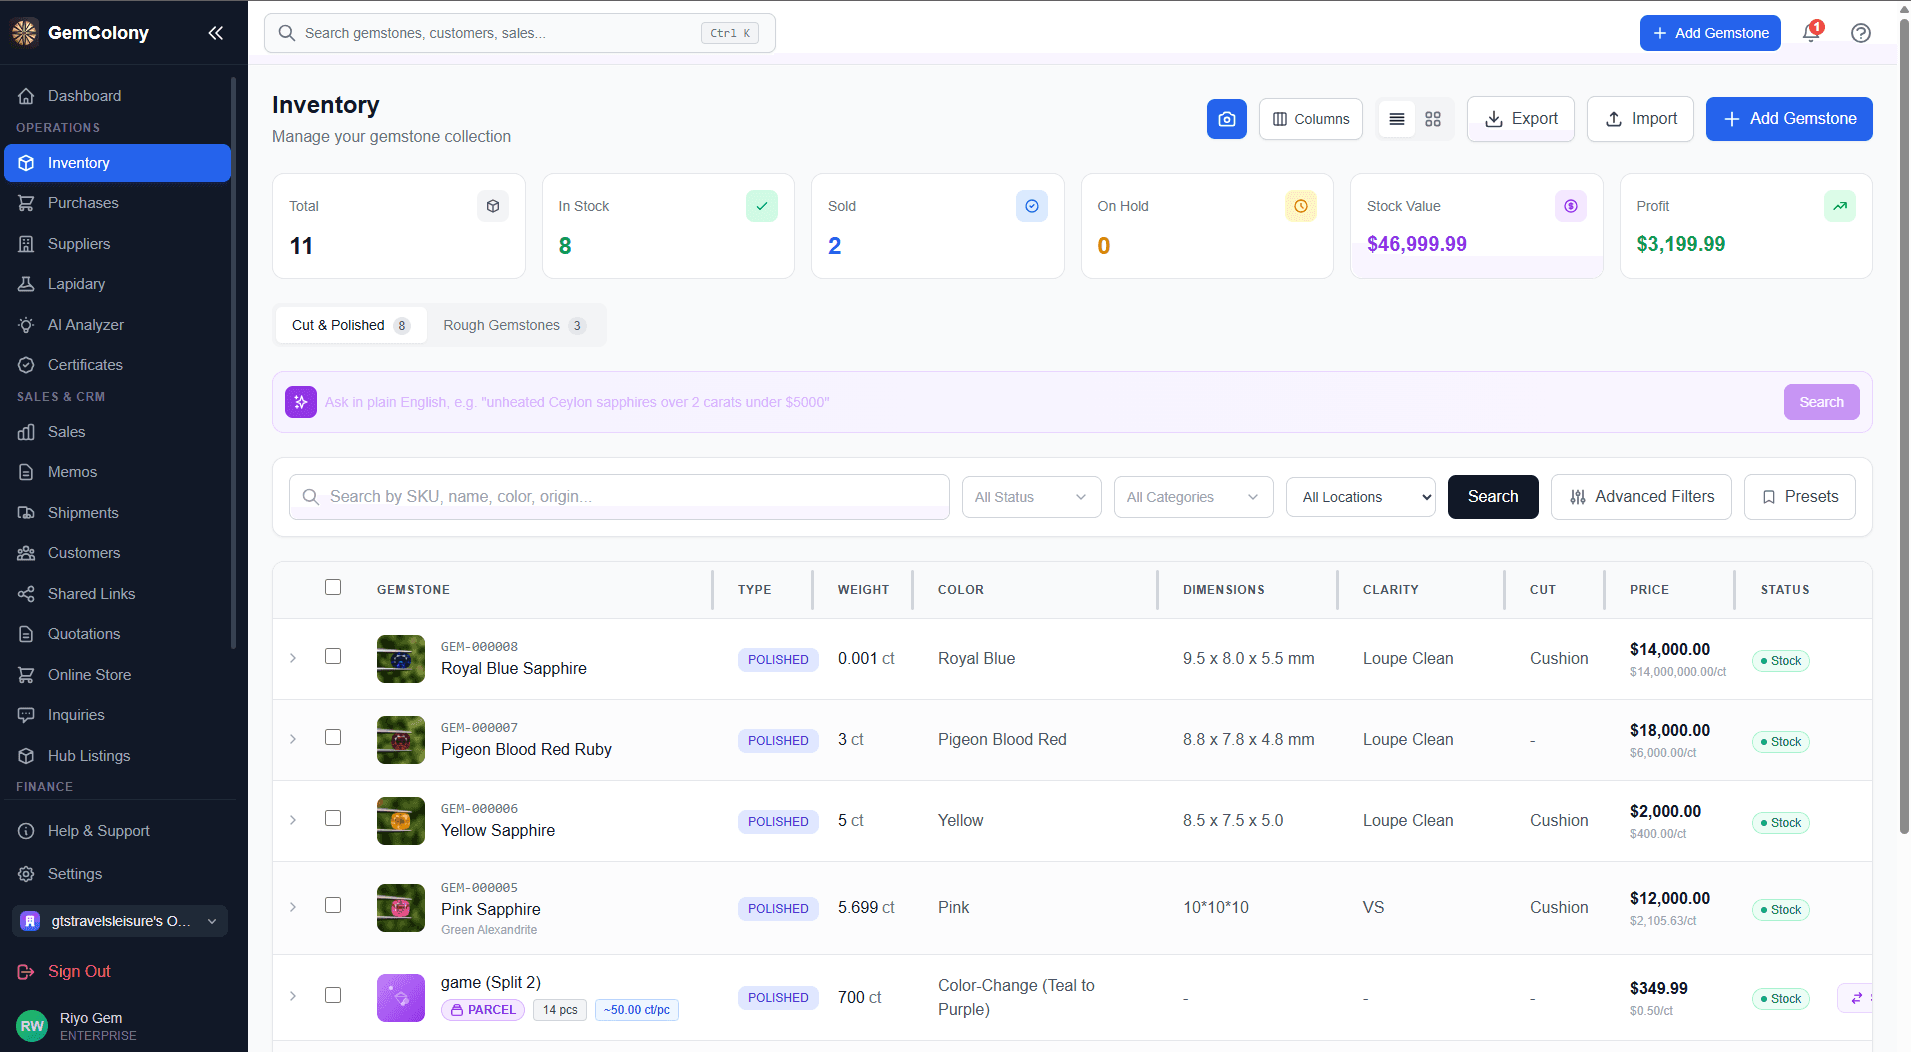Screen dimensions: 1911x1052
Task: Click the black Search button
Action: point(1493,497)
